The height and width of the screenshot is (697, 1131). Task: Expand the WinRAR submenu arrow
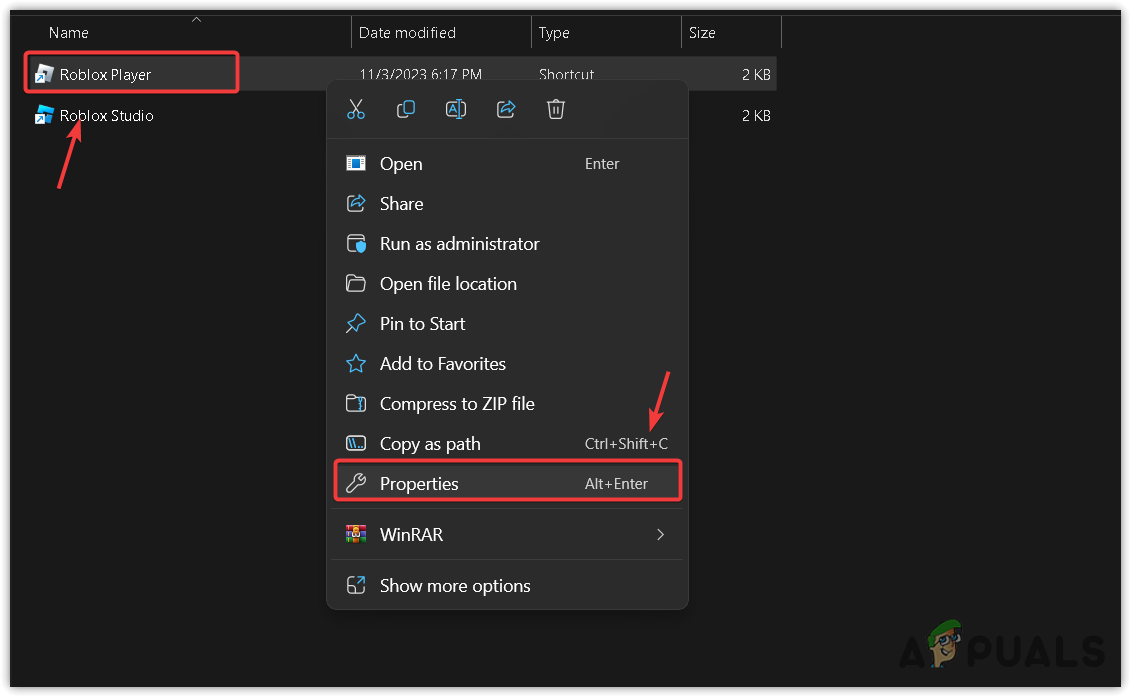point(660,535)
